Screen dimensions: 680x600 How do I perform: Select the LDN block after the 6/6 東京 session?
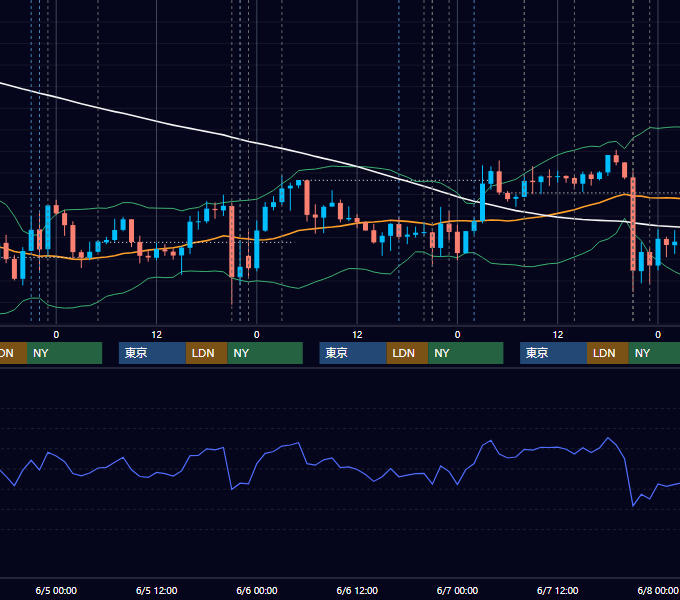point(407,353)
